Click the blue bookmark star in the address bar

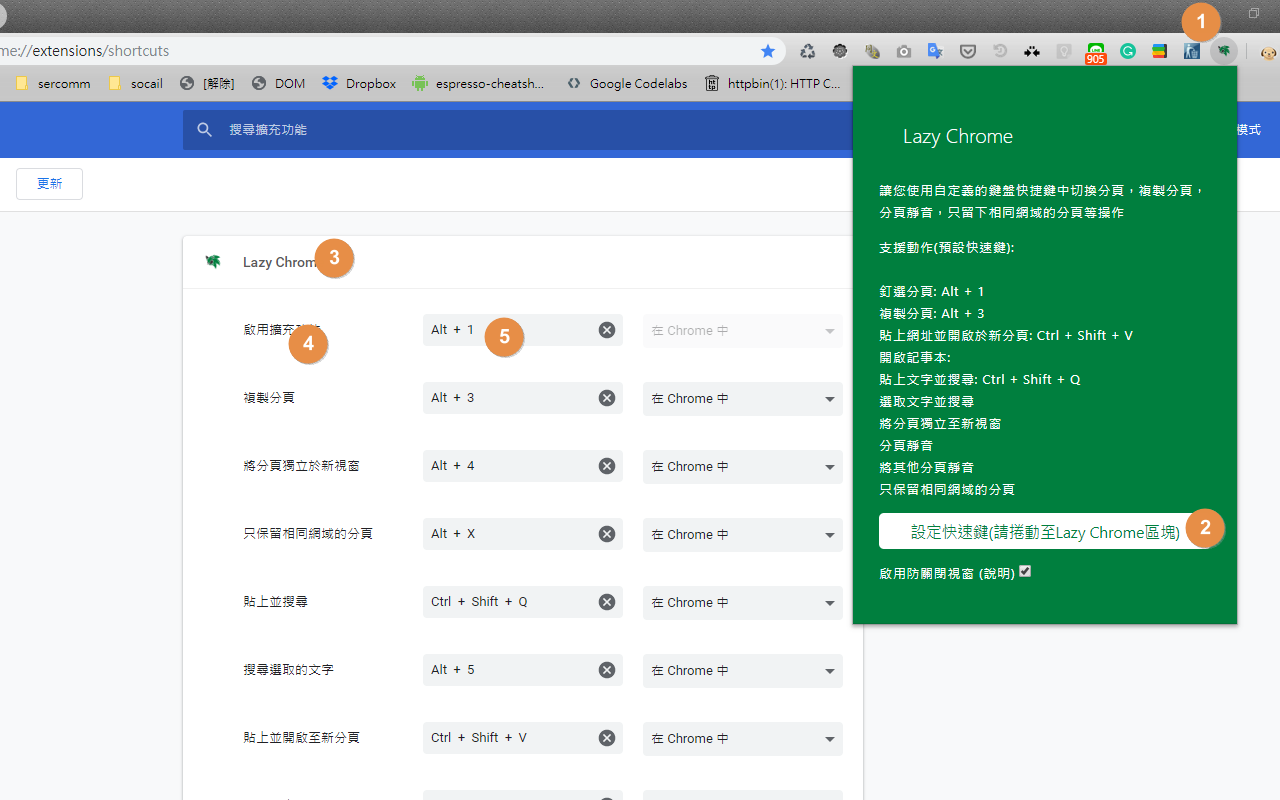click(x=768, y=51)
